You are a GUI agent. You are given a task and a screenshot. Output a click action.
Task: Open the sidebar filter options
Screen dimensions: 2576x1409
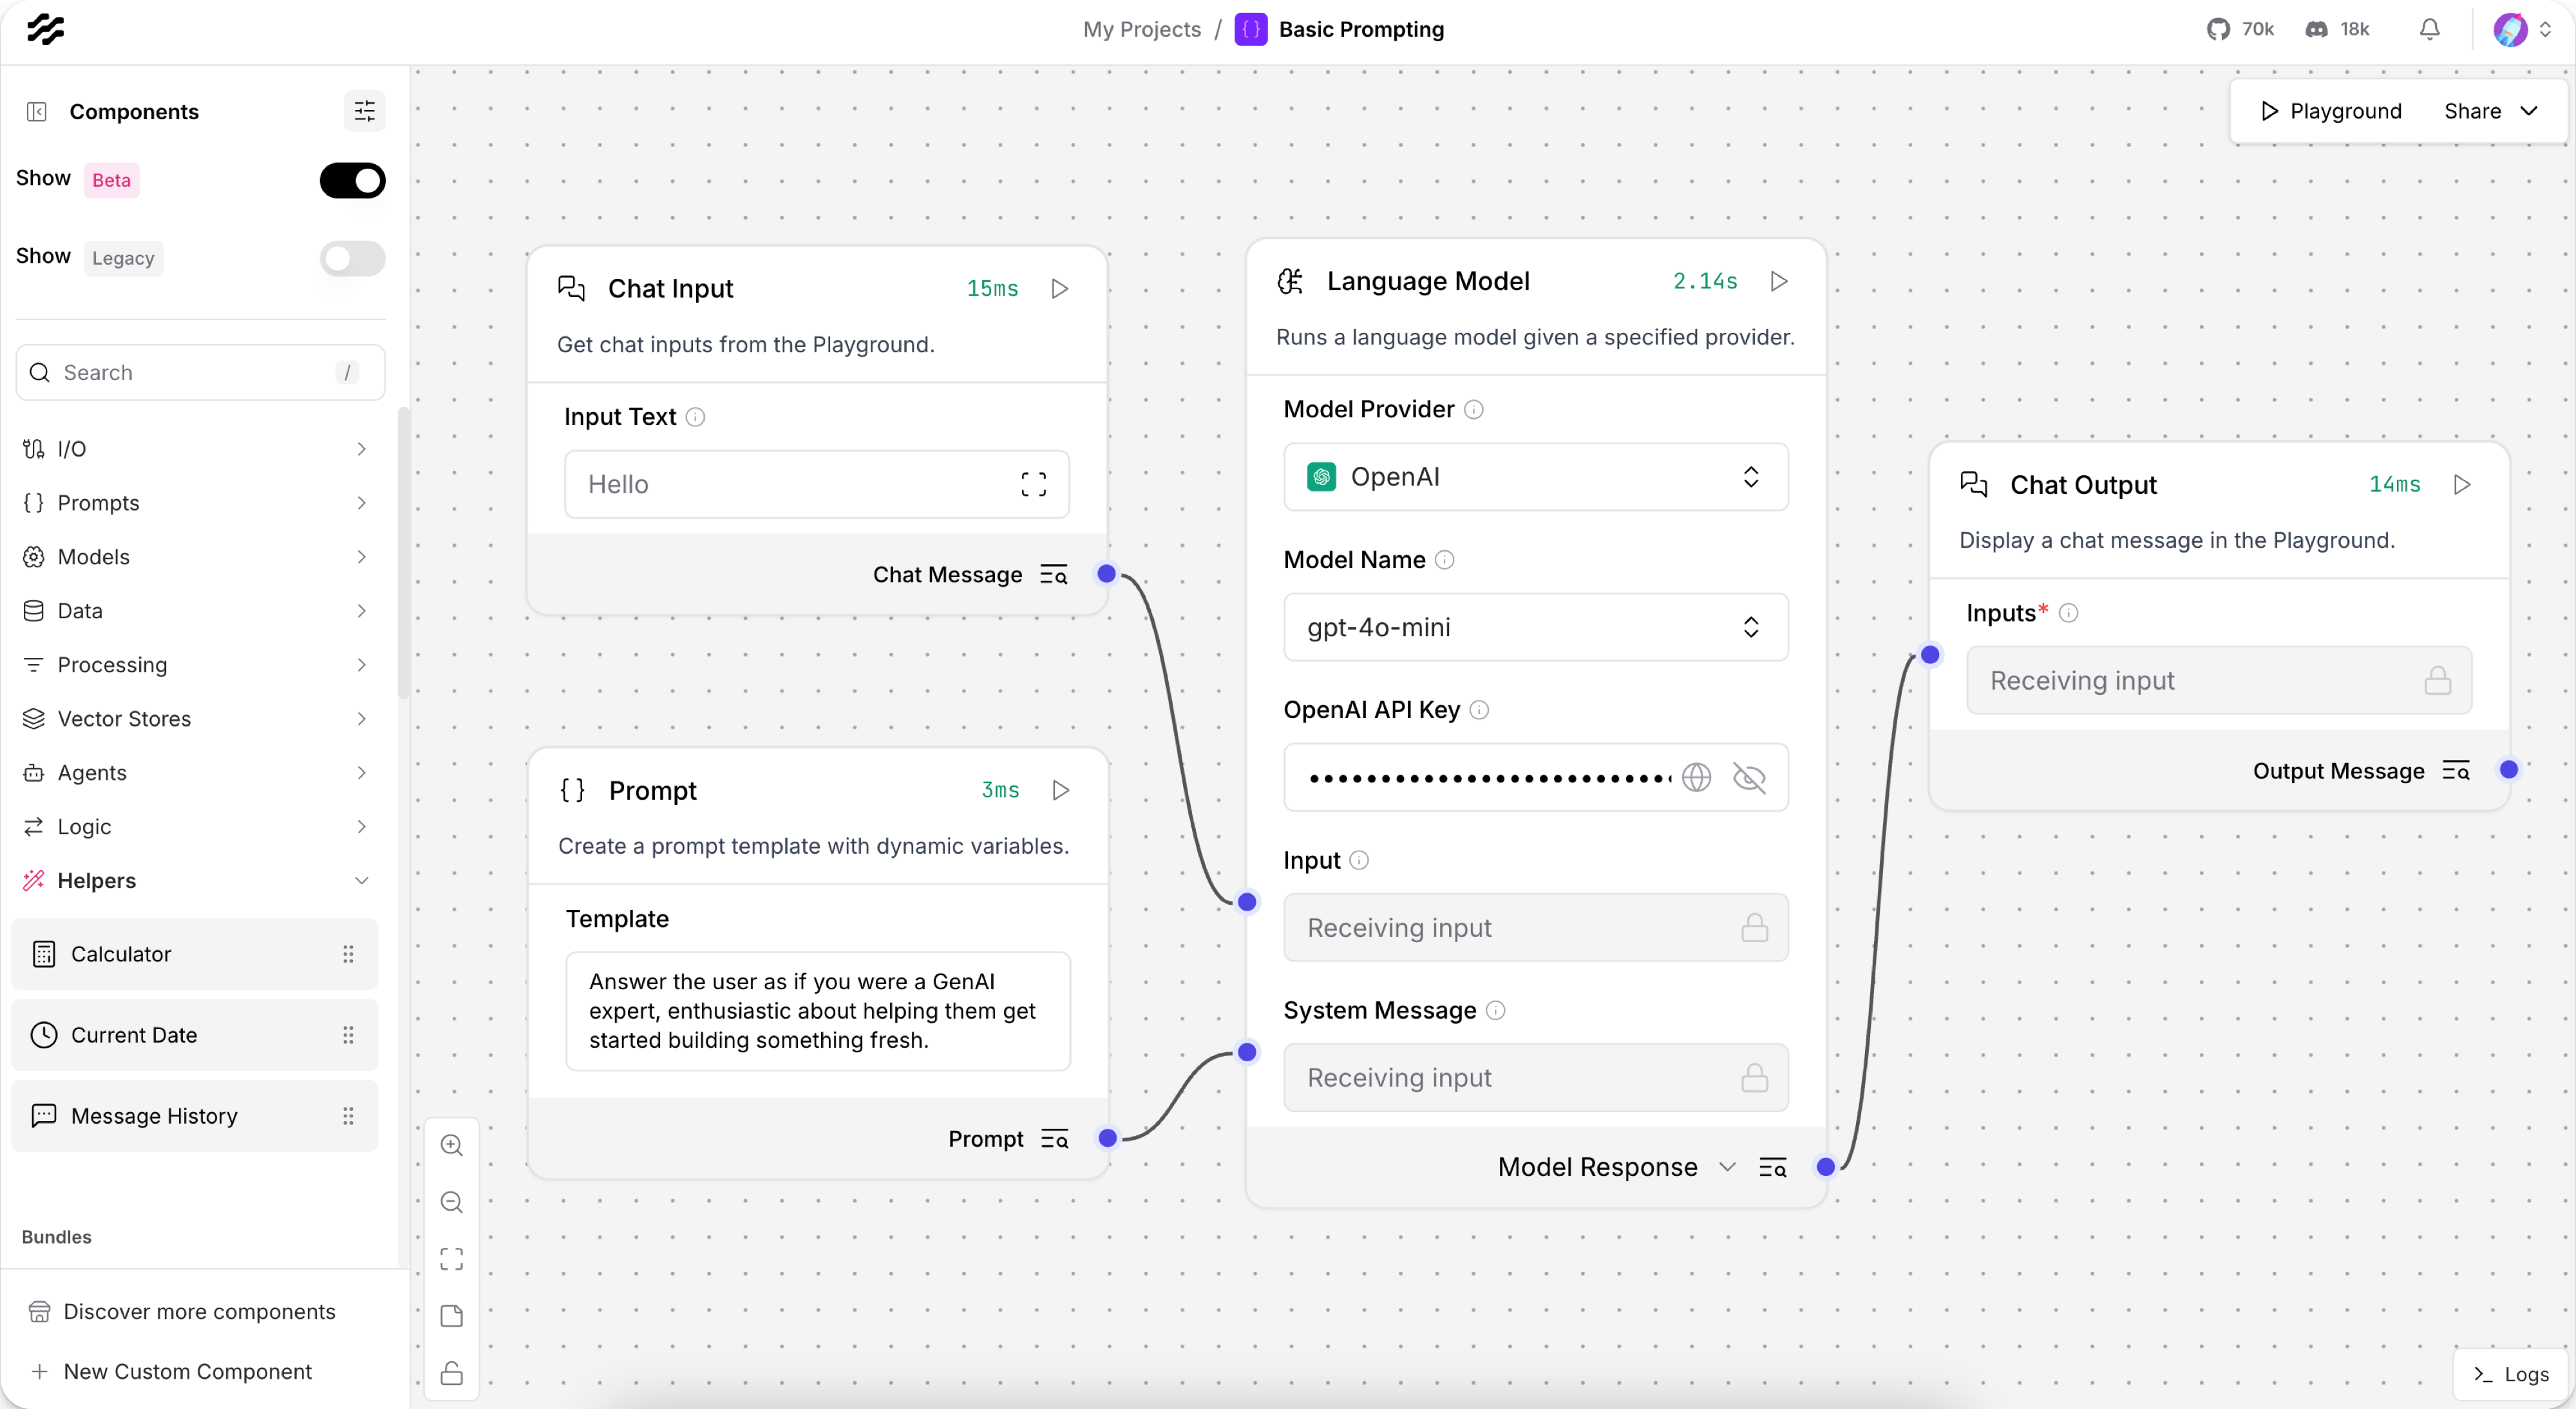point(364,111)
